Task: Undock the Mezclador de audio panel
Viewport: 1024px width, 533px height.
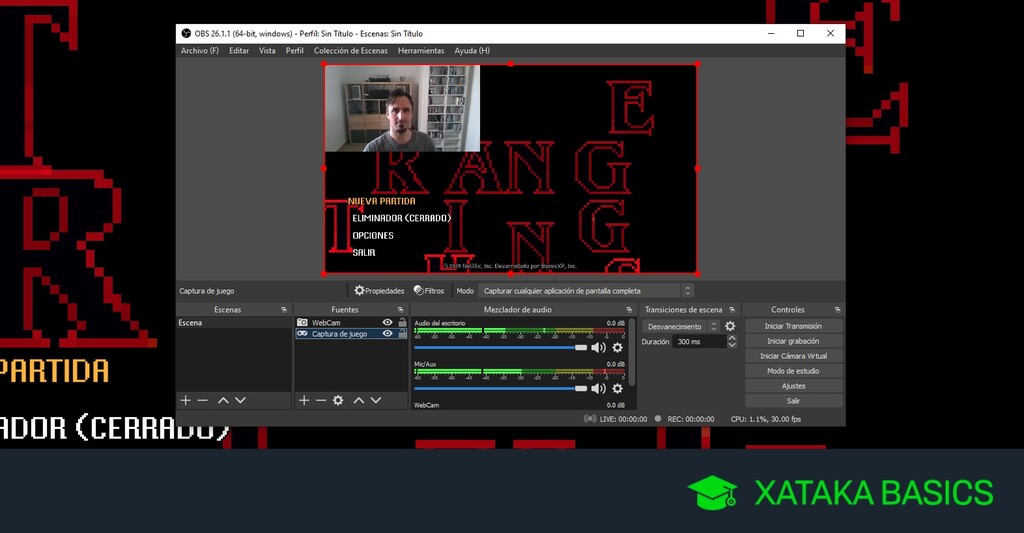Action: point(629,310)
